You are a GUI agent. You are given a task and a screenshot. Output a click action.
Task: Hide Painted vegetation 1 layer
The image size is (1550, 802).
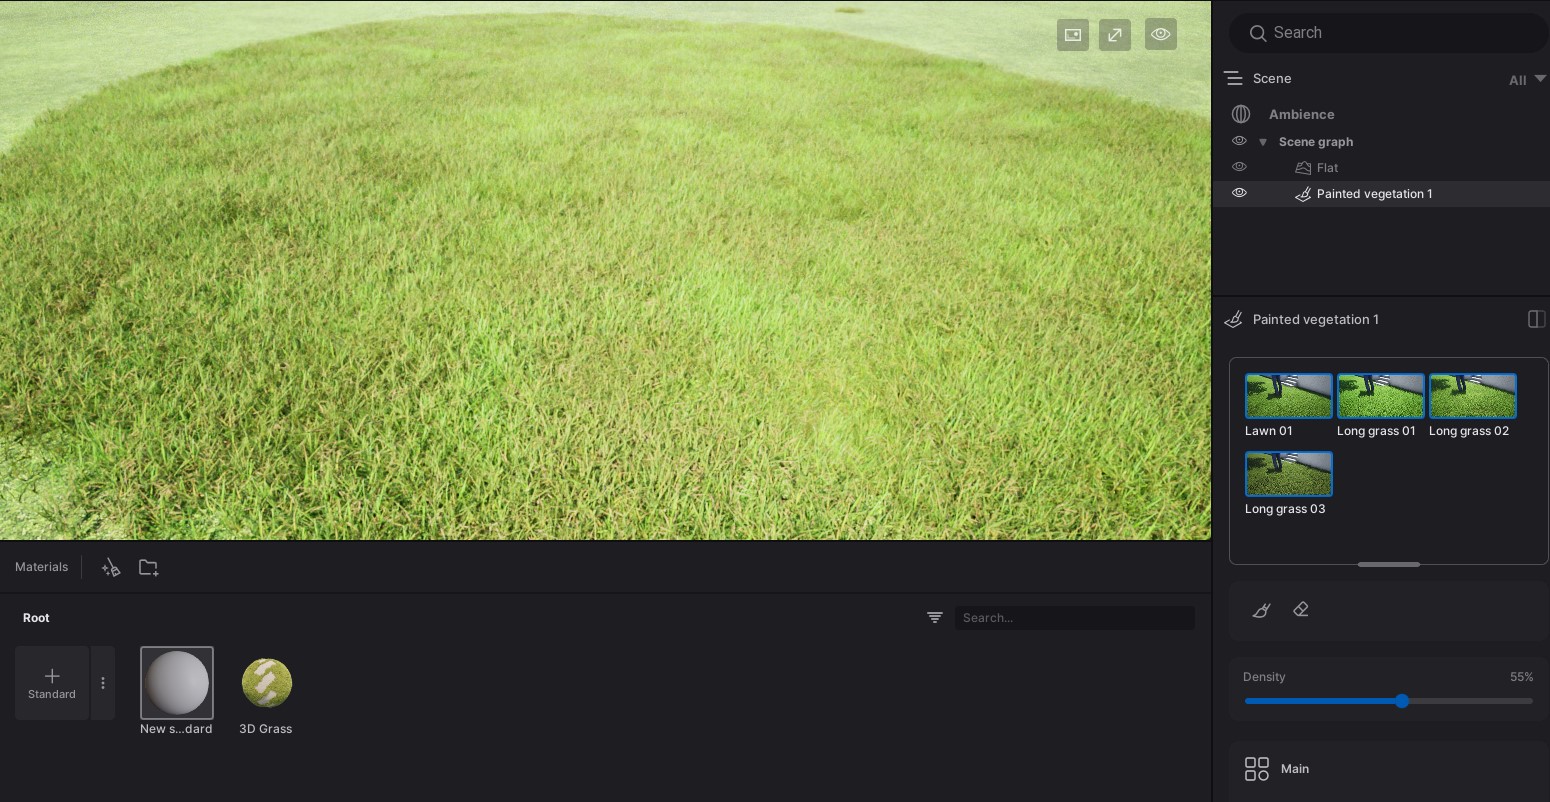tap(1239, 193)
